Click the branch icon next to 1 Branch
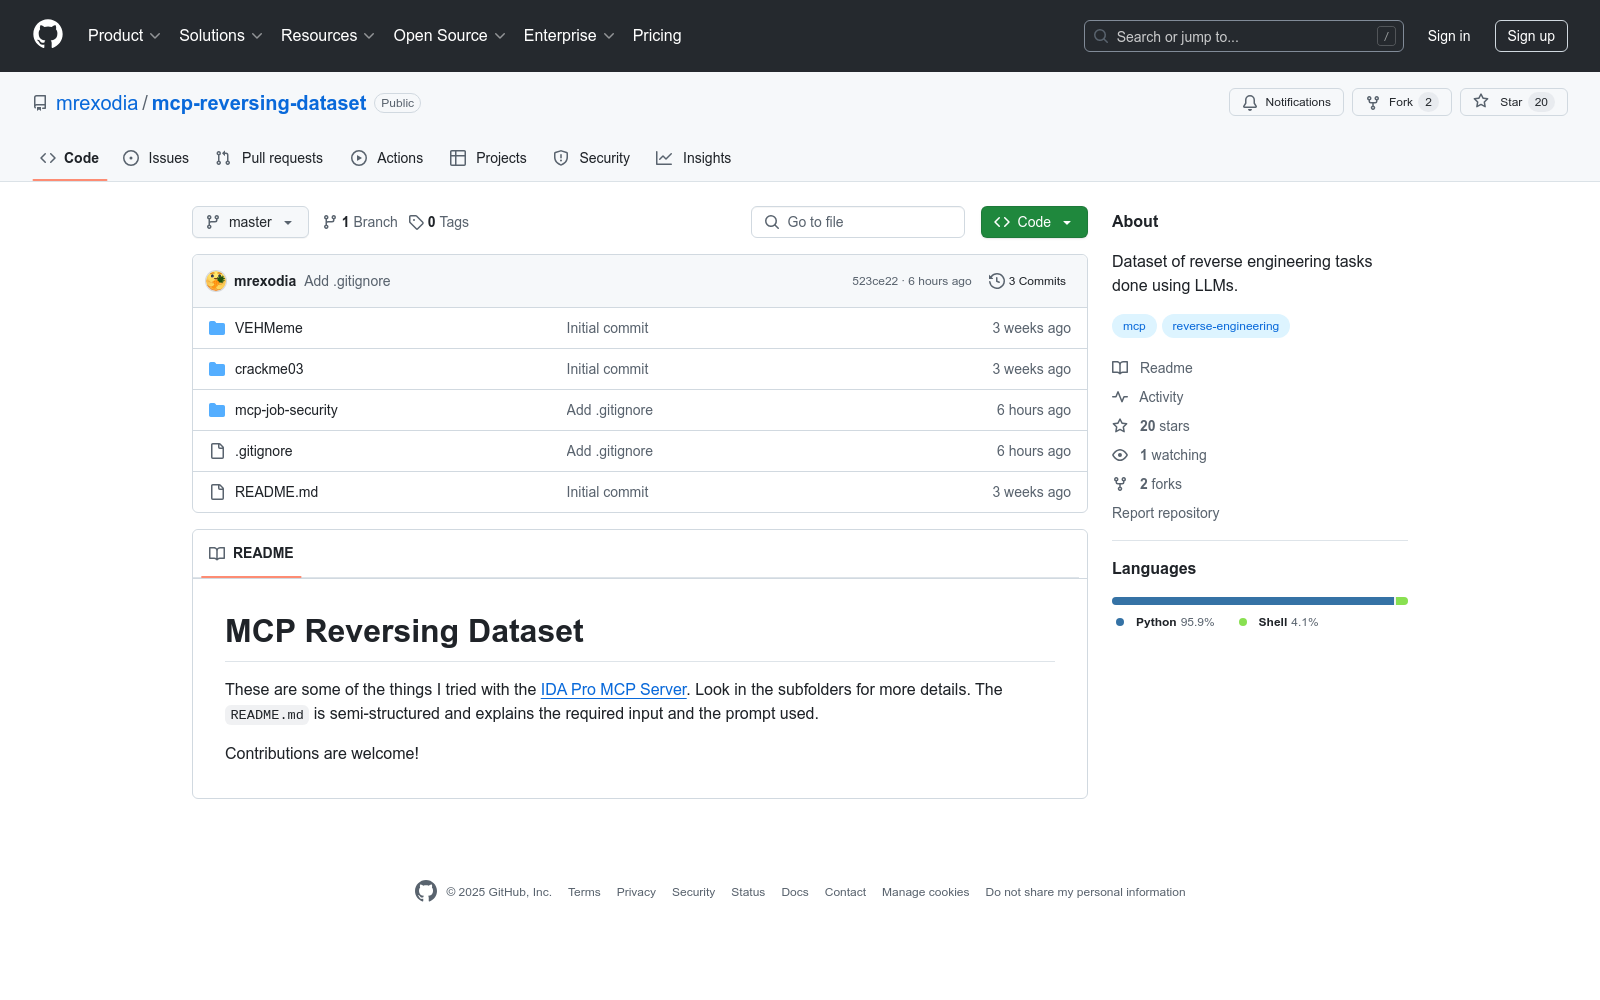The height and width of the screenshot is (1000, 1600). tap(330, 222)
